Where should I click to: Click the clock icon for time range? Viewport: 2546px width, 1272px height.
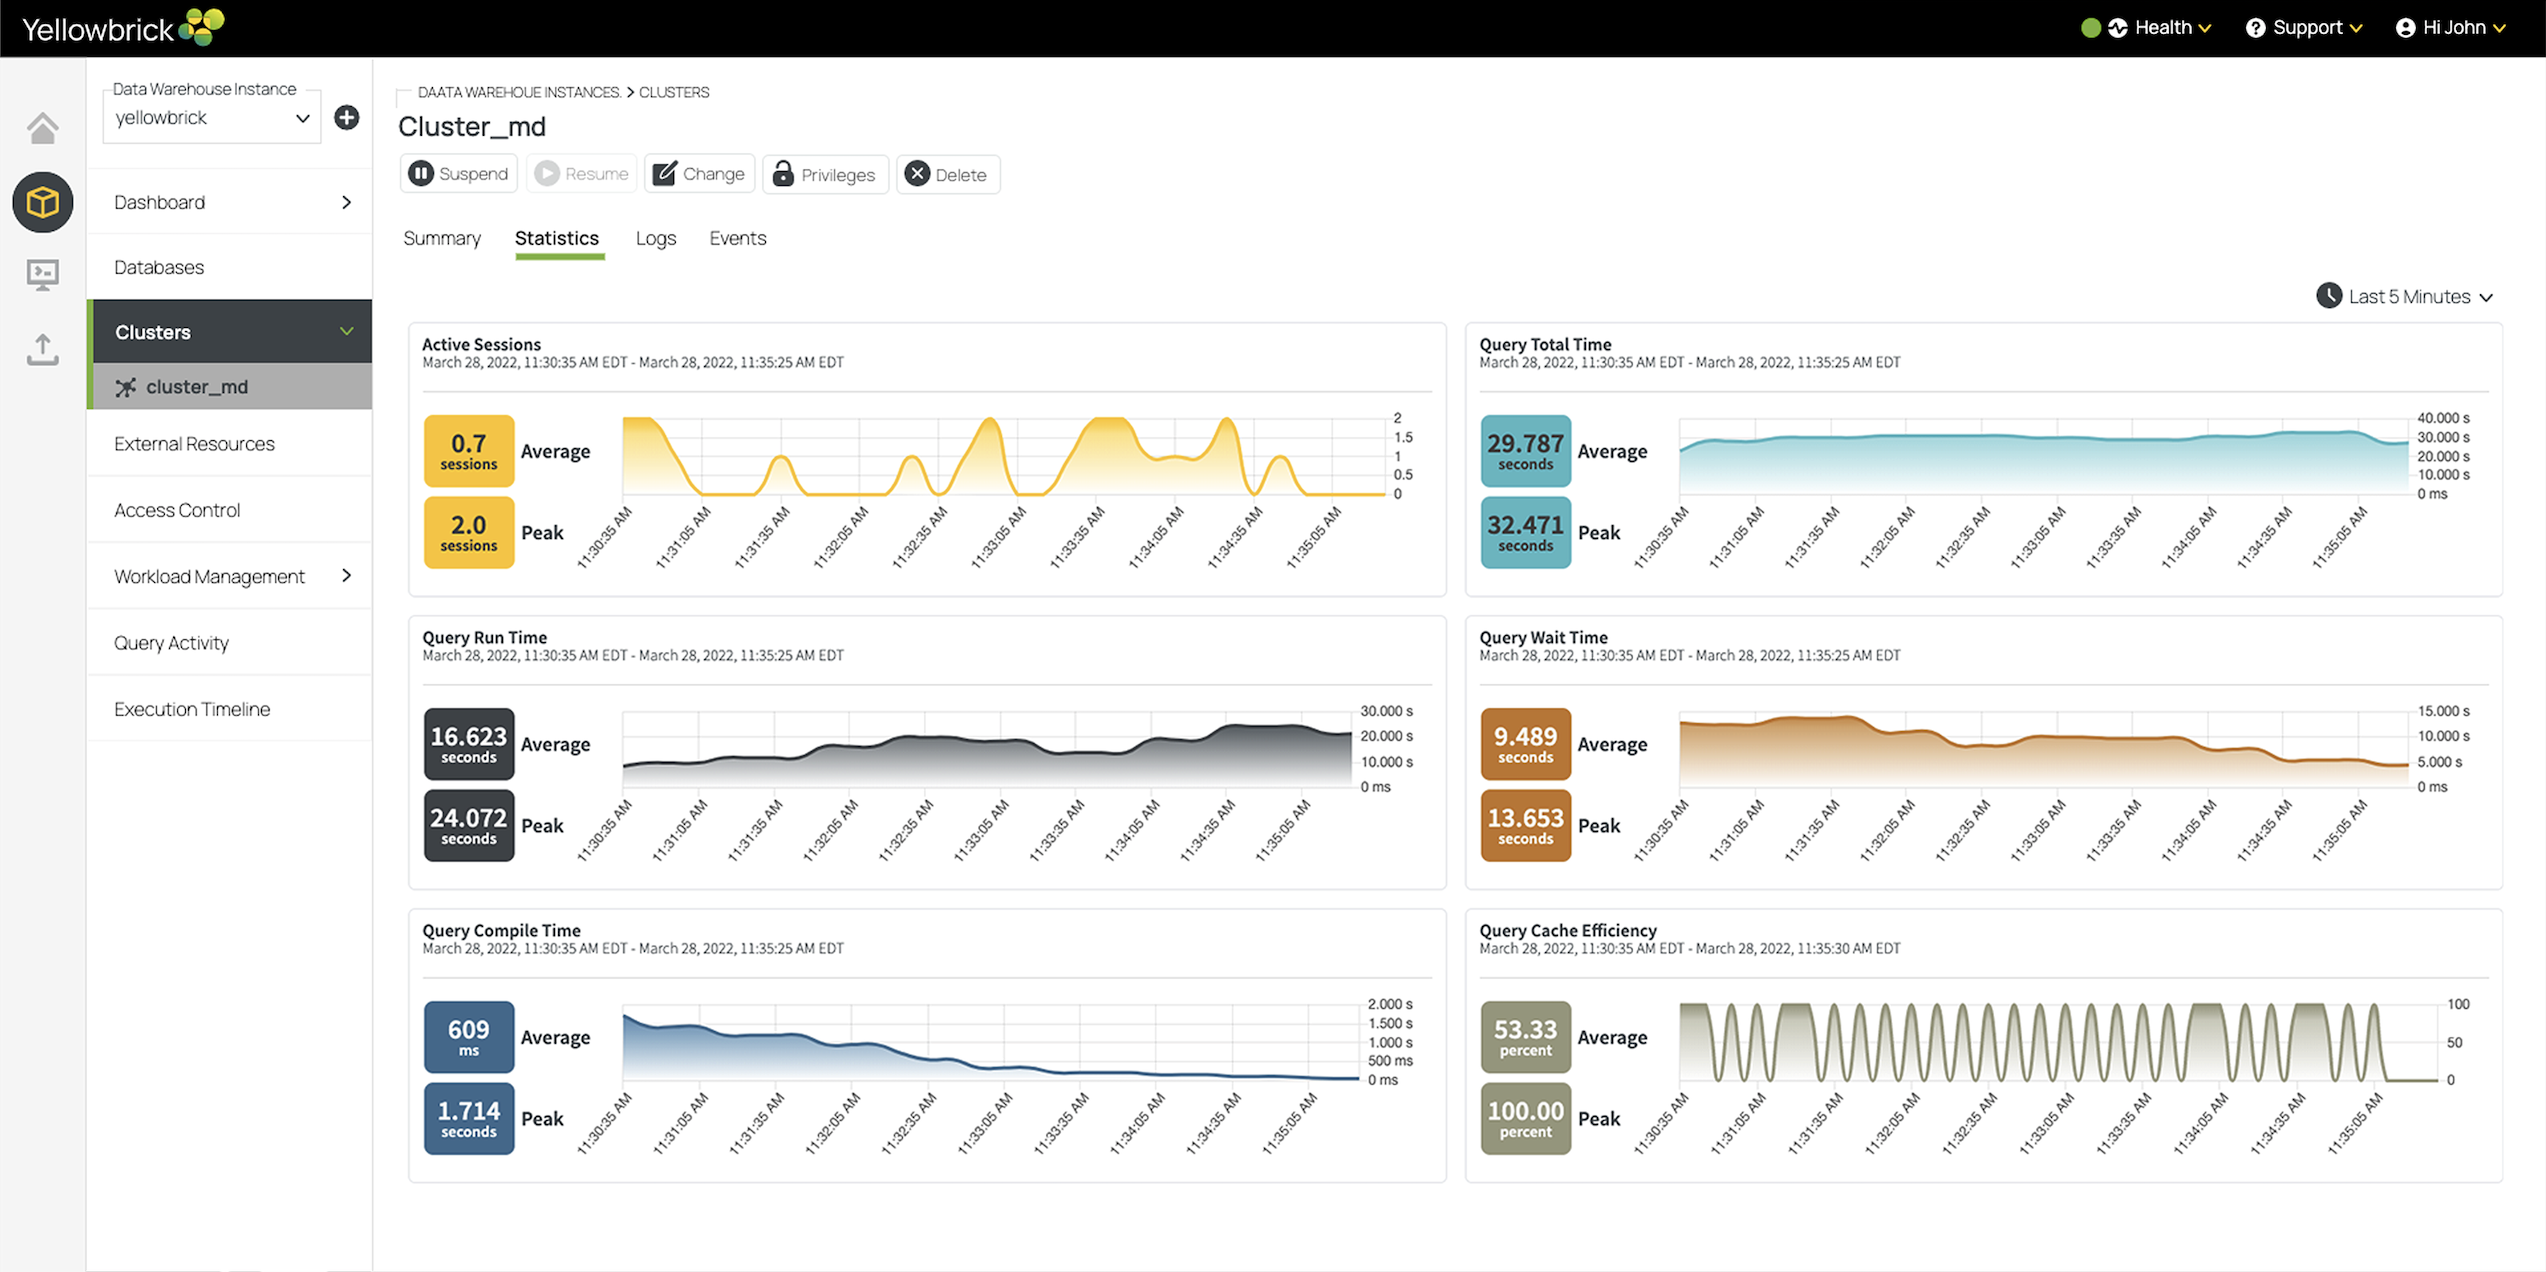tap(2329, 296)
